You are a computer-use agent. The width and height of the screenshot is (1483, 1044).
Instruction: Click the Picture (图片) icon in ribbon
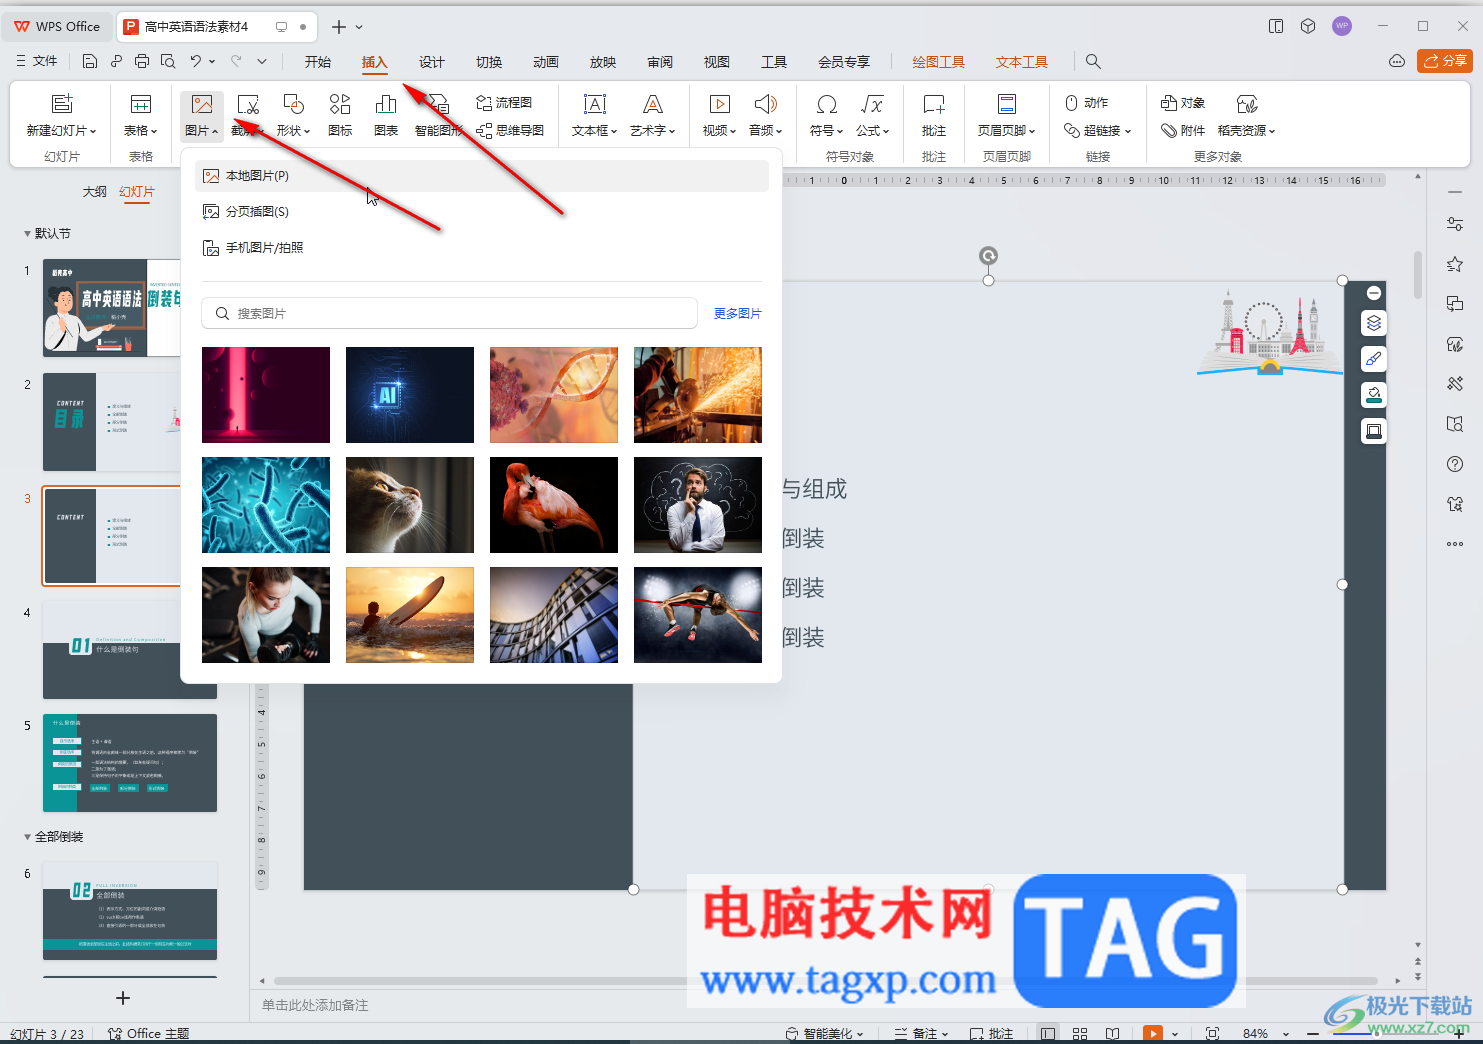[x=202, y=104]
